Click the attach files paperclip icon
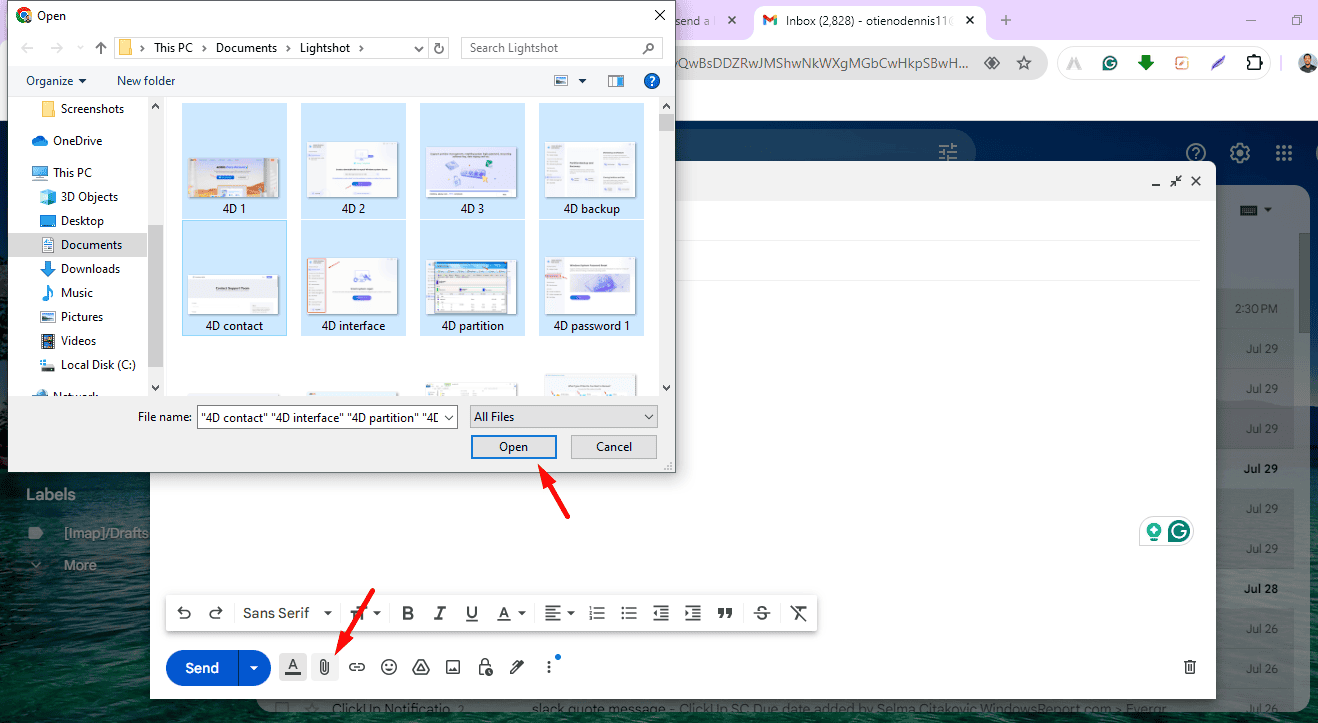Screen dimensions: 1318x723 coord(324,667)
